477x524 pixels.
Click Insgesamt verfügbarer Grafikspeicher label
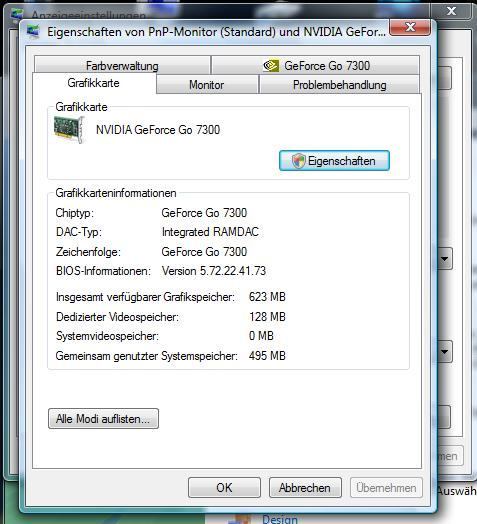pos(145,297)
